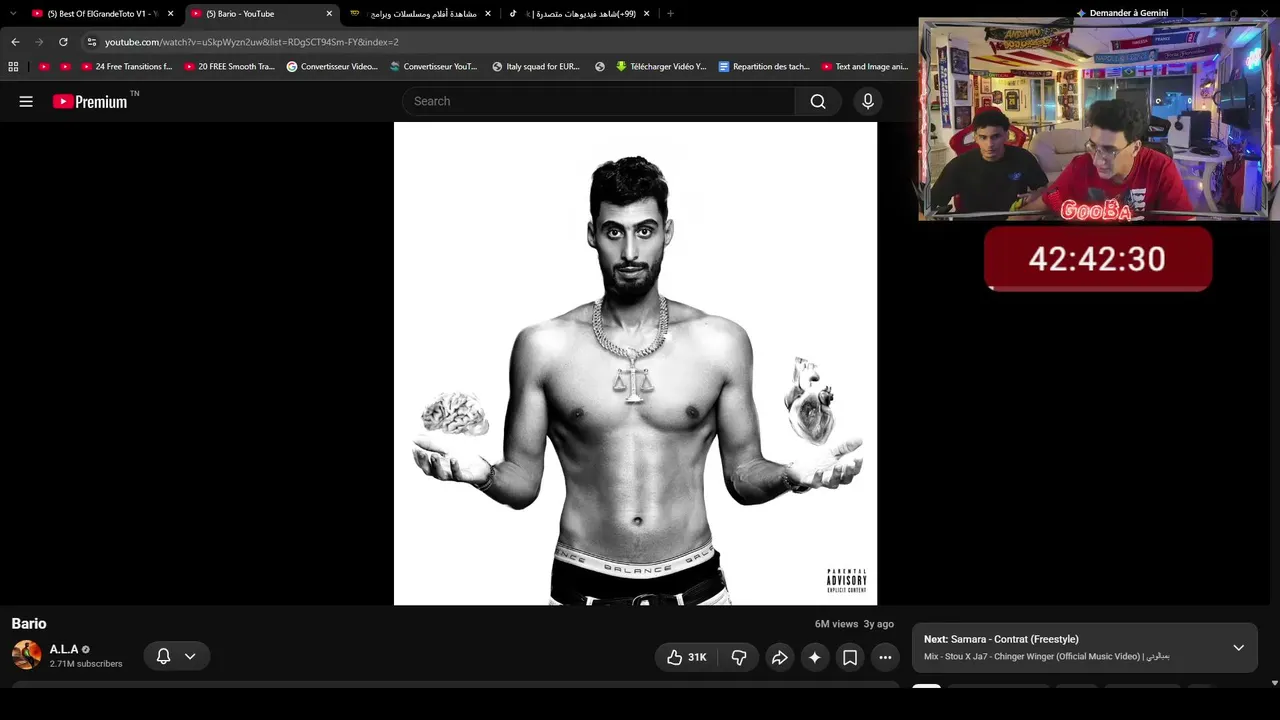This screenshot has height=720, width=1280.
Task: Switch to the شاهد فيديوهات متصدرة tab
Action: (x=580, y=14)
